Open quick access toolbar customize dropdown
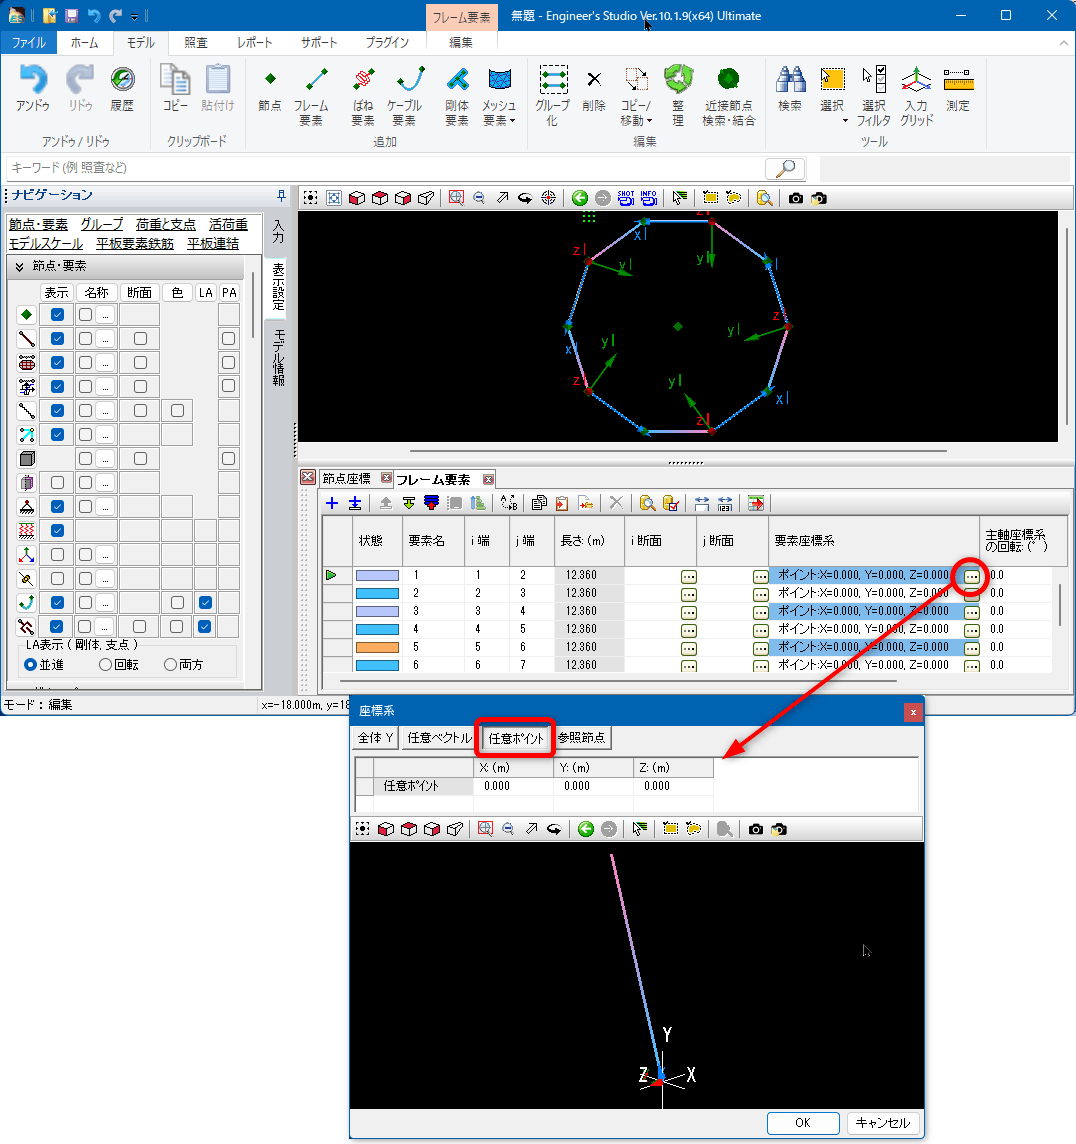Viewport: 1076px width, 1144px height. pos(134,16)
